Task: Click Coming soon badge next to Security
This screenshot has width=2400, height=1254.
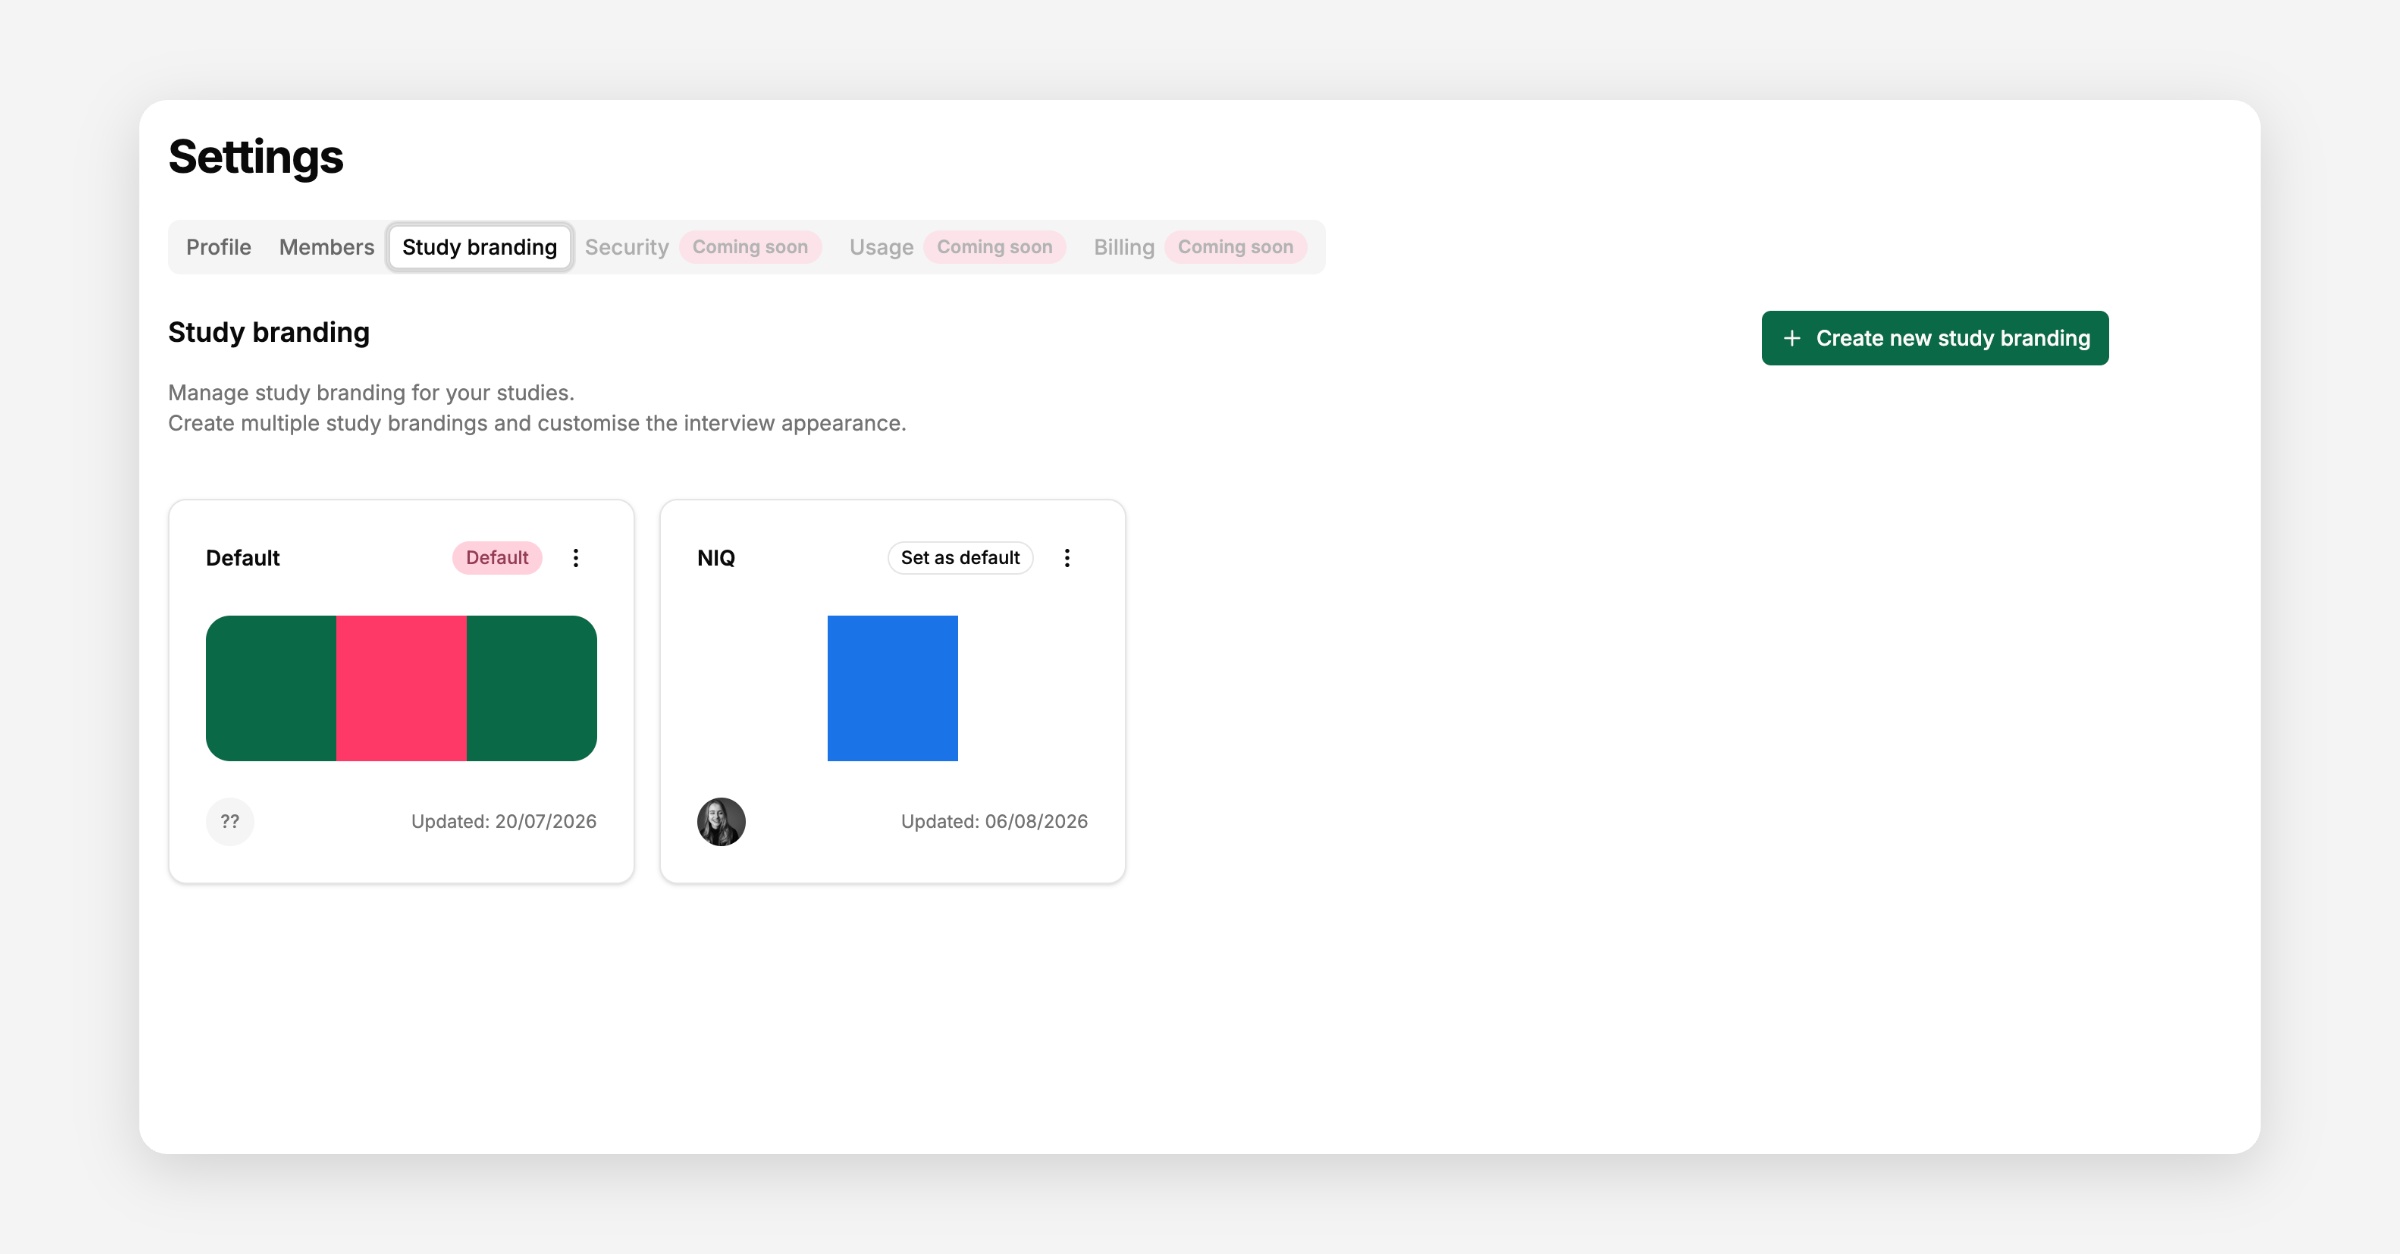Action: click(750, 247)
